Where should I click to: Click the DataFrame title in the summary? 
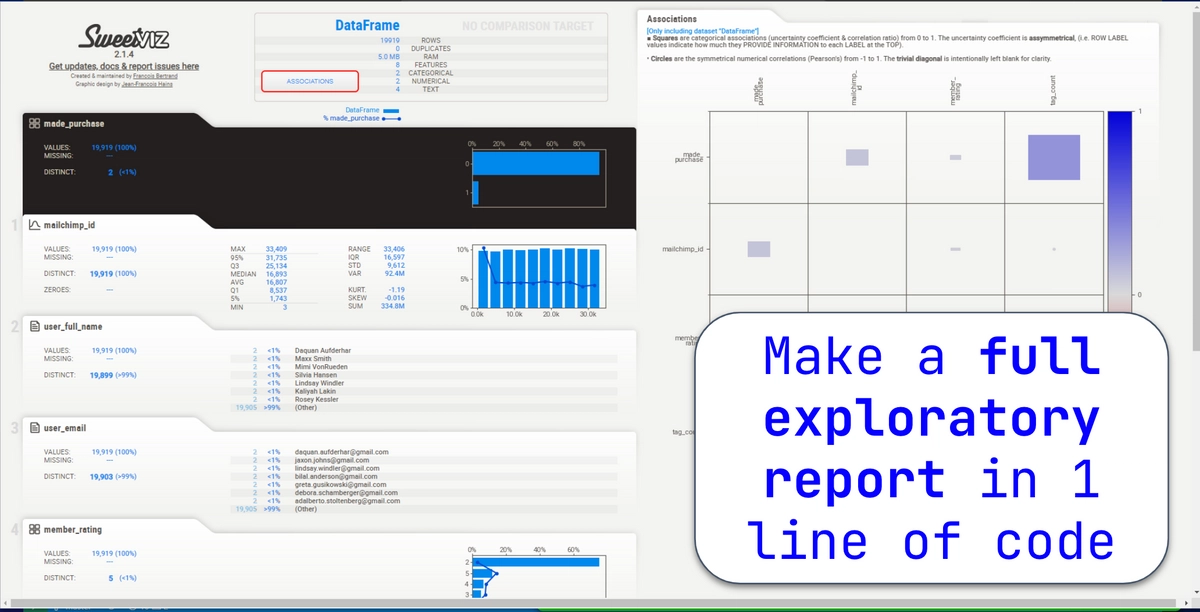(365, 26)
